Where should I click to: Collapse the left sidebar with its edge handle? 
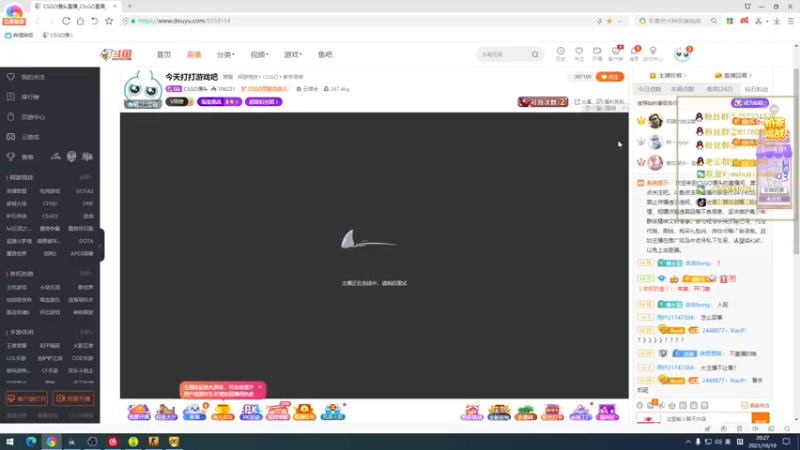[x=101, y=245]
